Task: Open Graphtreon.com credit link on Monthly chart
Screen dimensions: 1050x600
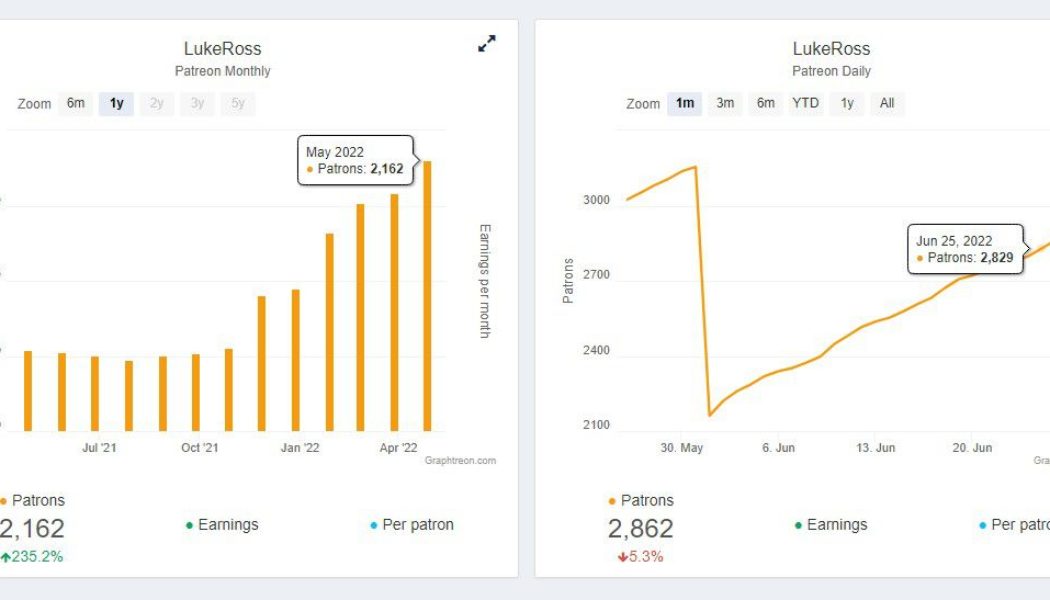Action: tap(460, 461)
